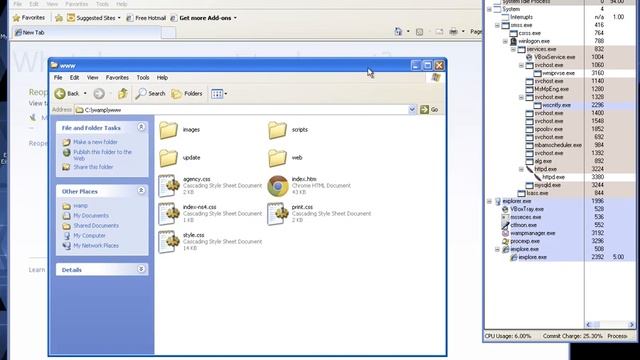The image size is (640, 360).
Task: Collapse the winlogon.exe tree node
Action: [x=505, y=41]
